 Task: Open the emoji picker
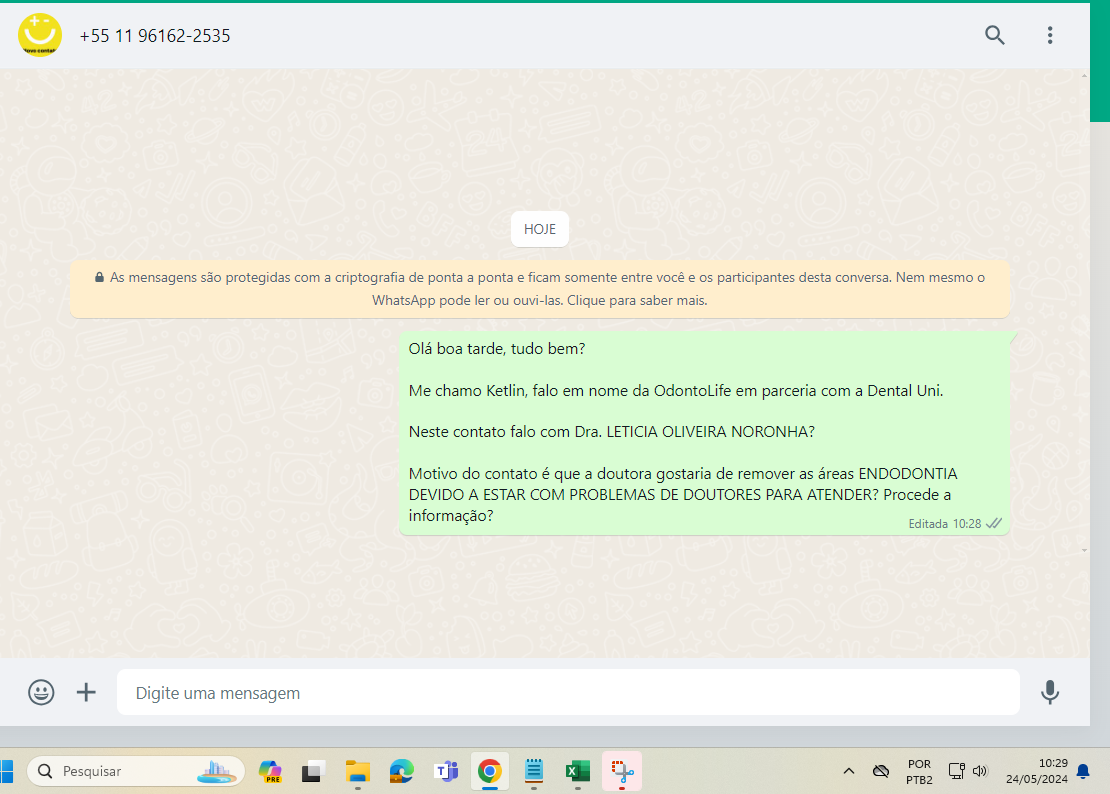(41, 692)
